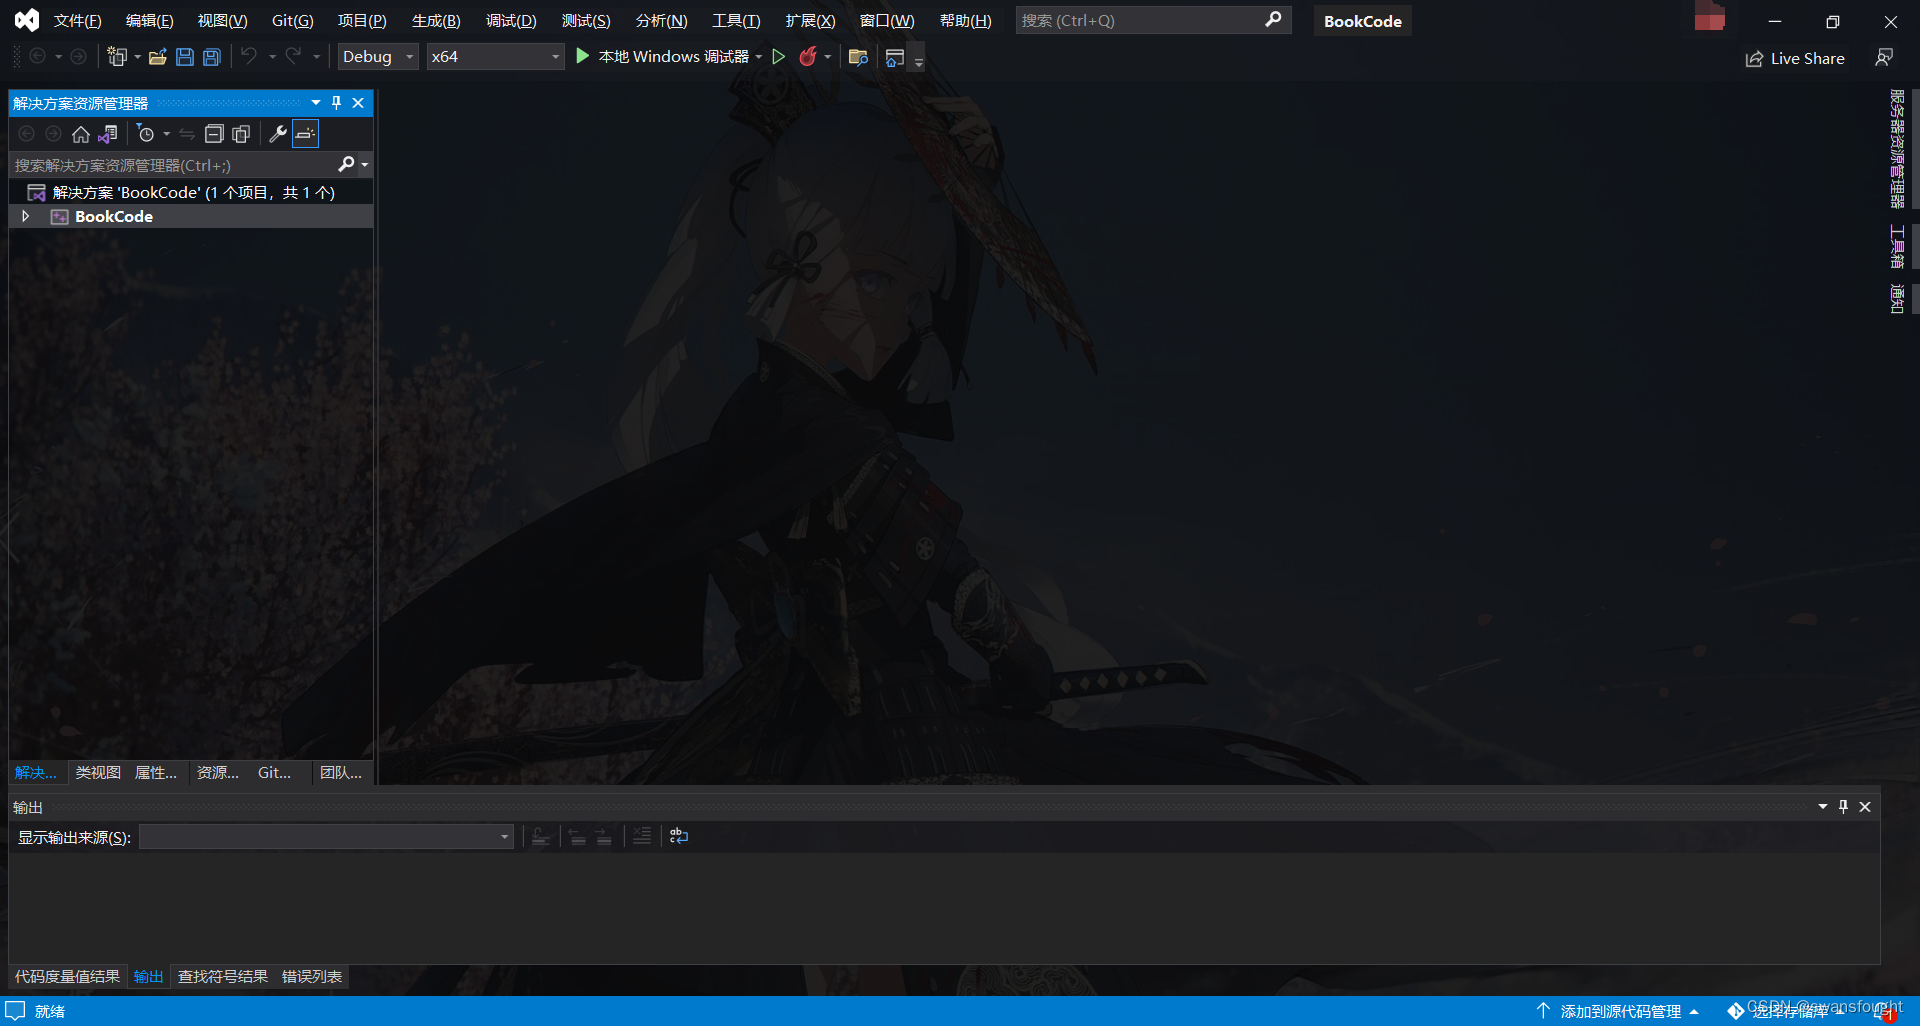Click the Send Feedback person icon
Viewport: 1920px width, 1026px height.
click(x=1884, y=58)
